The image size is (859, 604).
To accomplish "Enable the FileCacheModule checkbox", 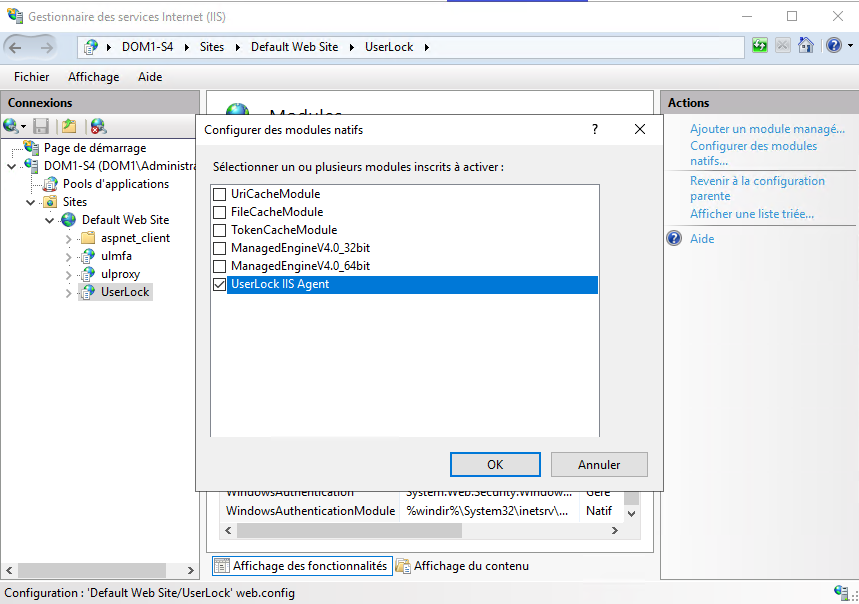I will (x=219, y=212).
